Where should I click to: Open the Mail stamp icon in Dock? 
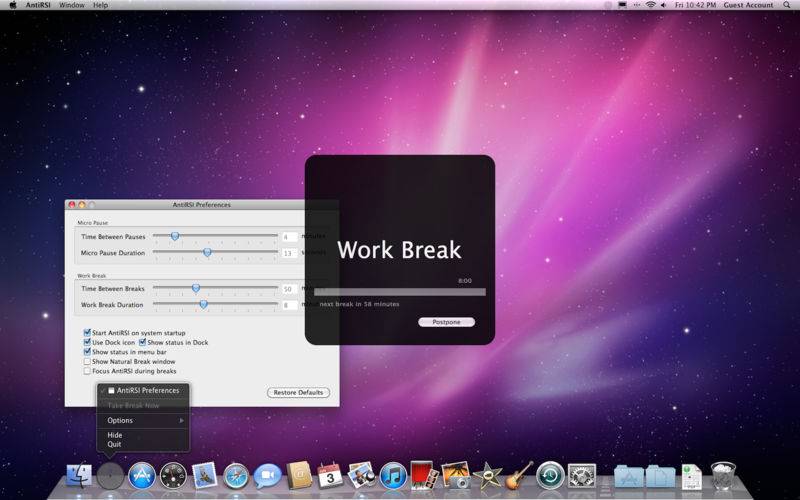205,476
